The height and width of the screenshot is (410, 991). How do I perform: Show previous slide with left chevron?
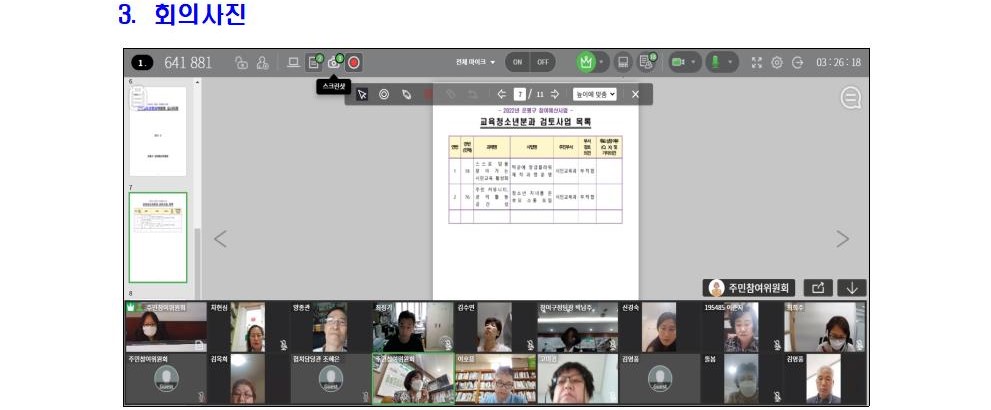click(220, 239)
